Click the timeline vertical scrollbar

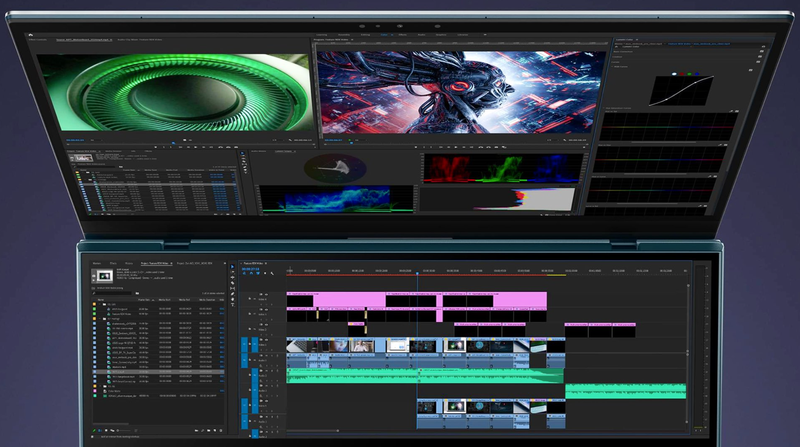[x=688, y=352]
